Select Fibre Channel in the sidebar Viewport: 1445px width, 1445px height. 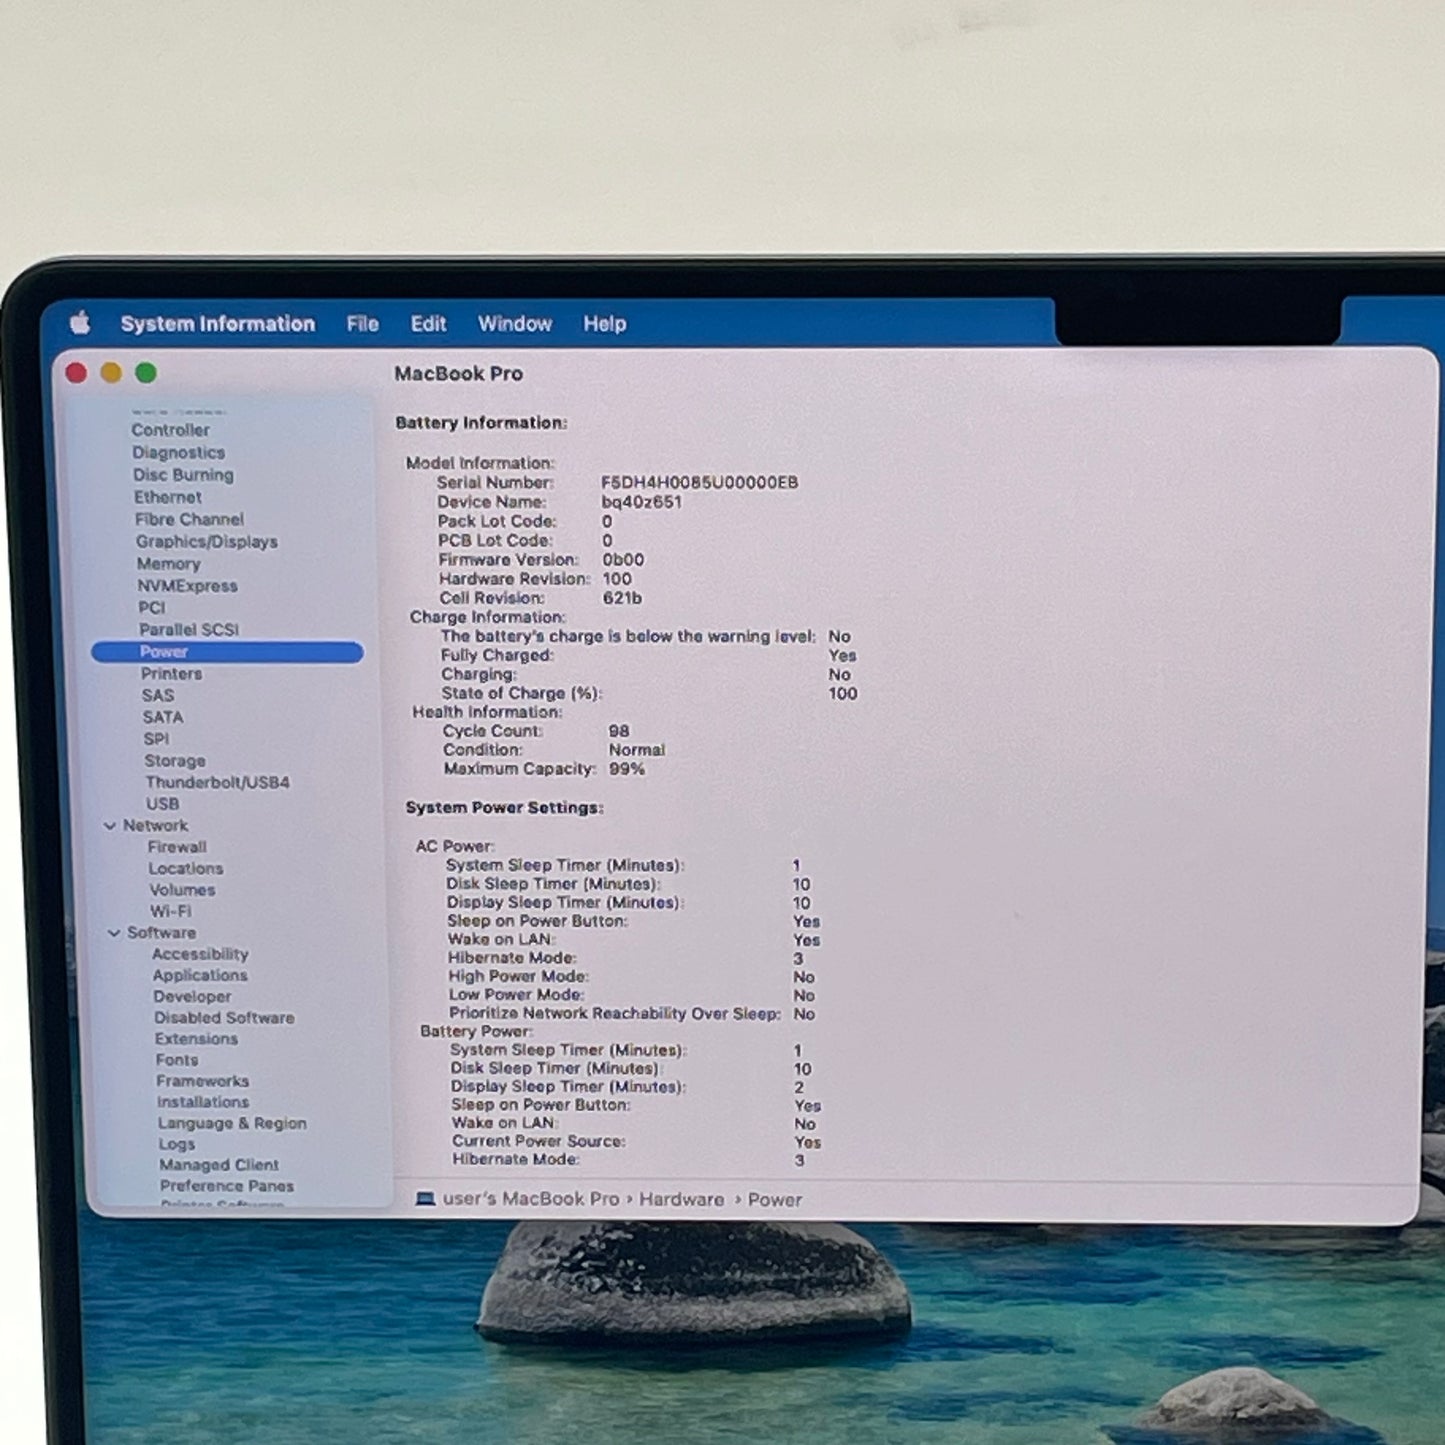pos(189,519)
